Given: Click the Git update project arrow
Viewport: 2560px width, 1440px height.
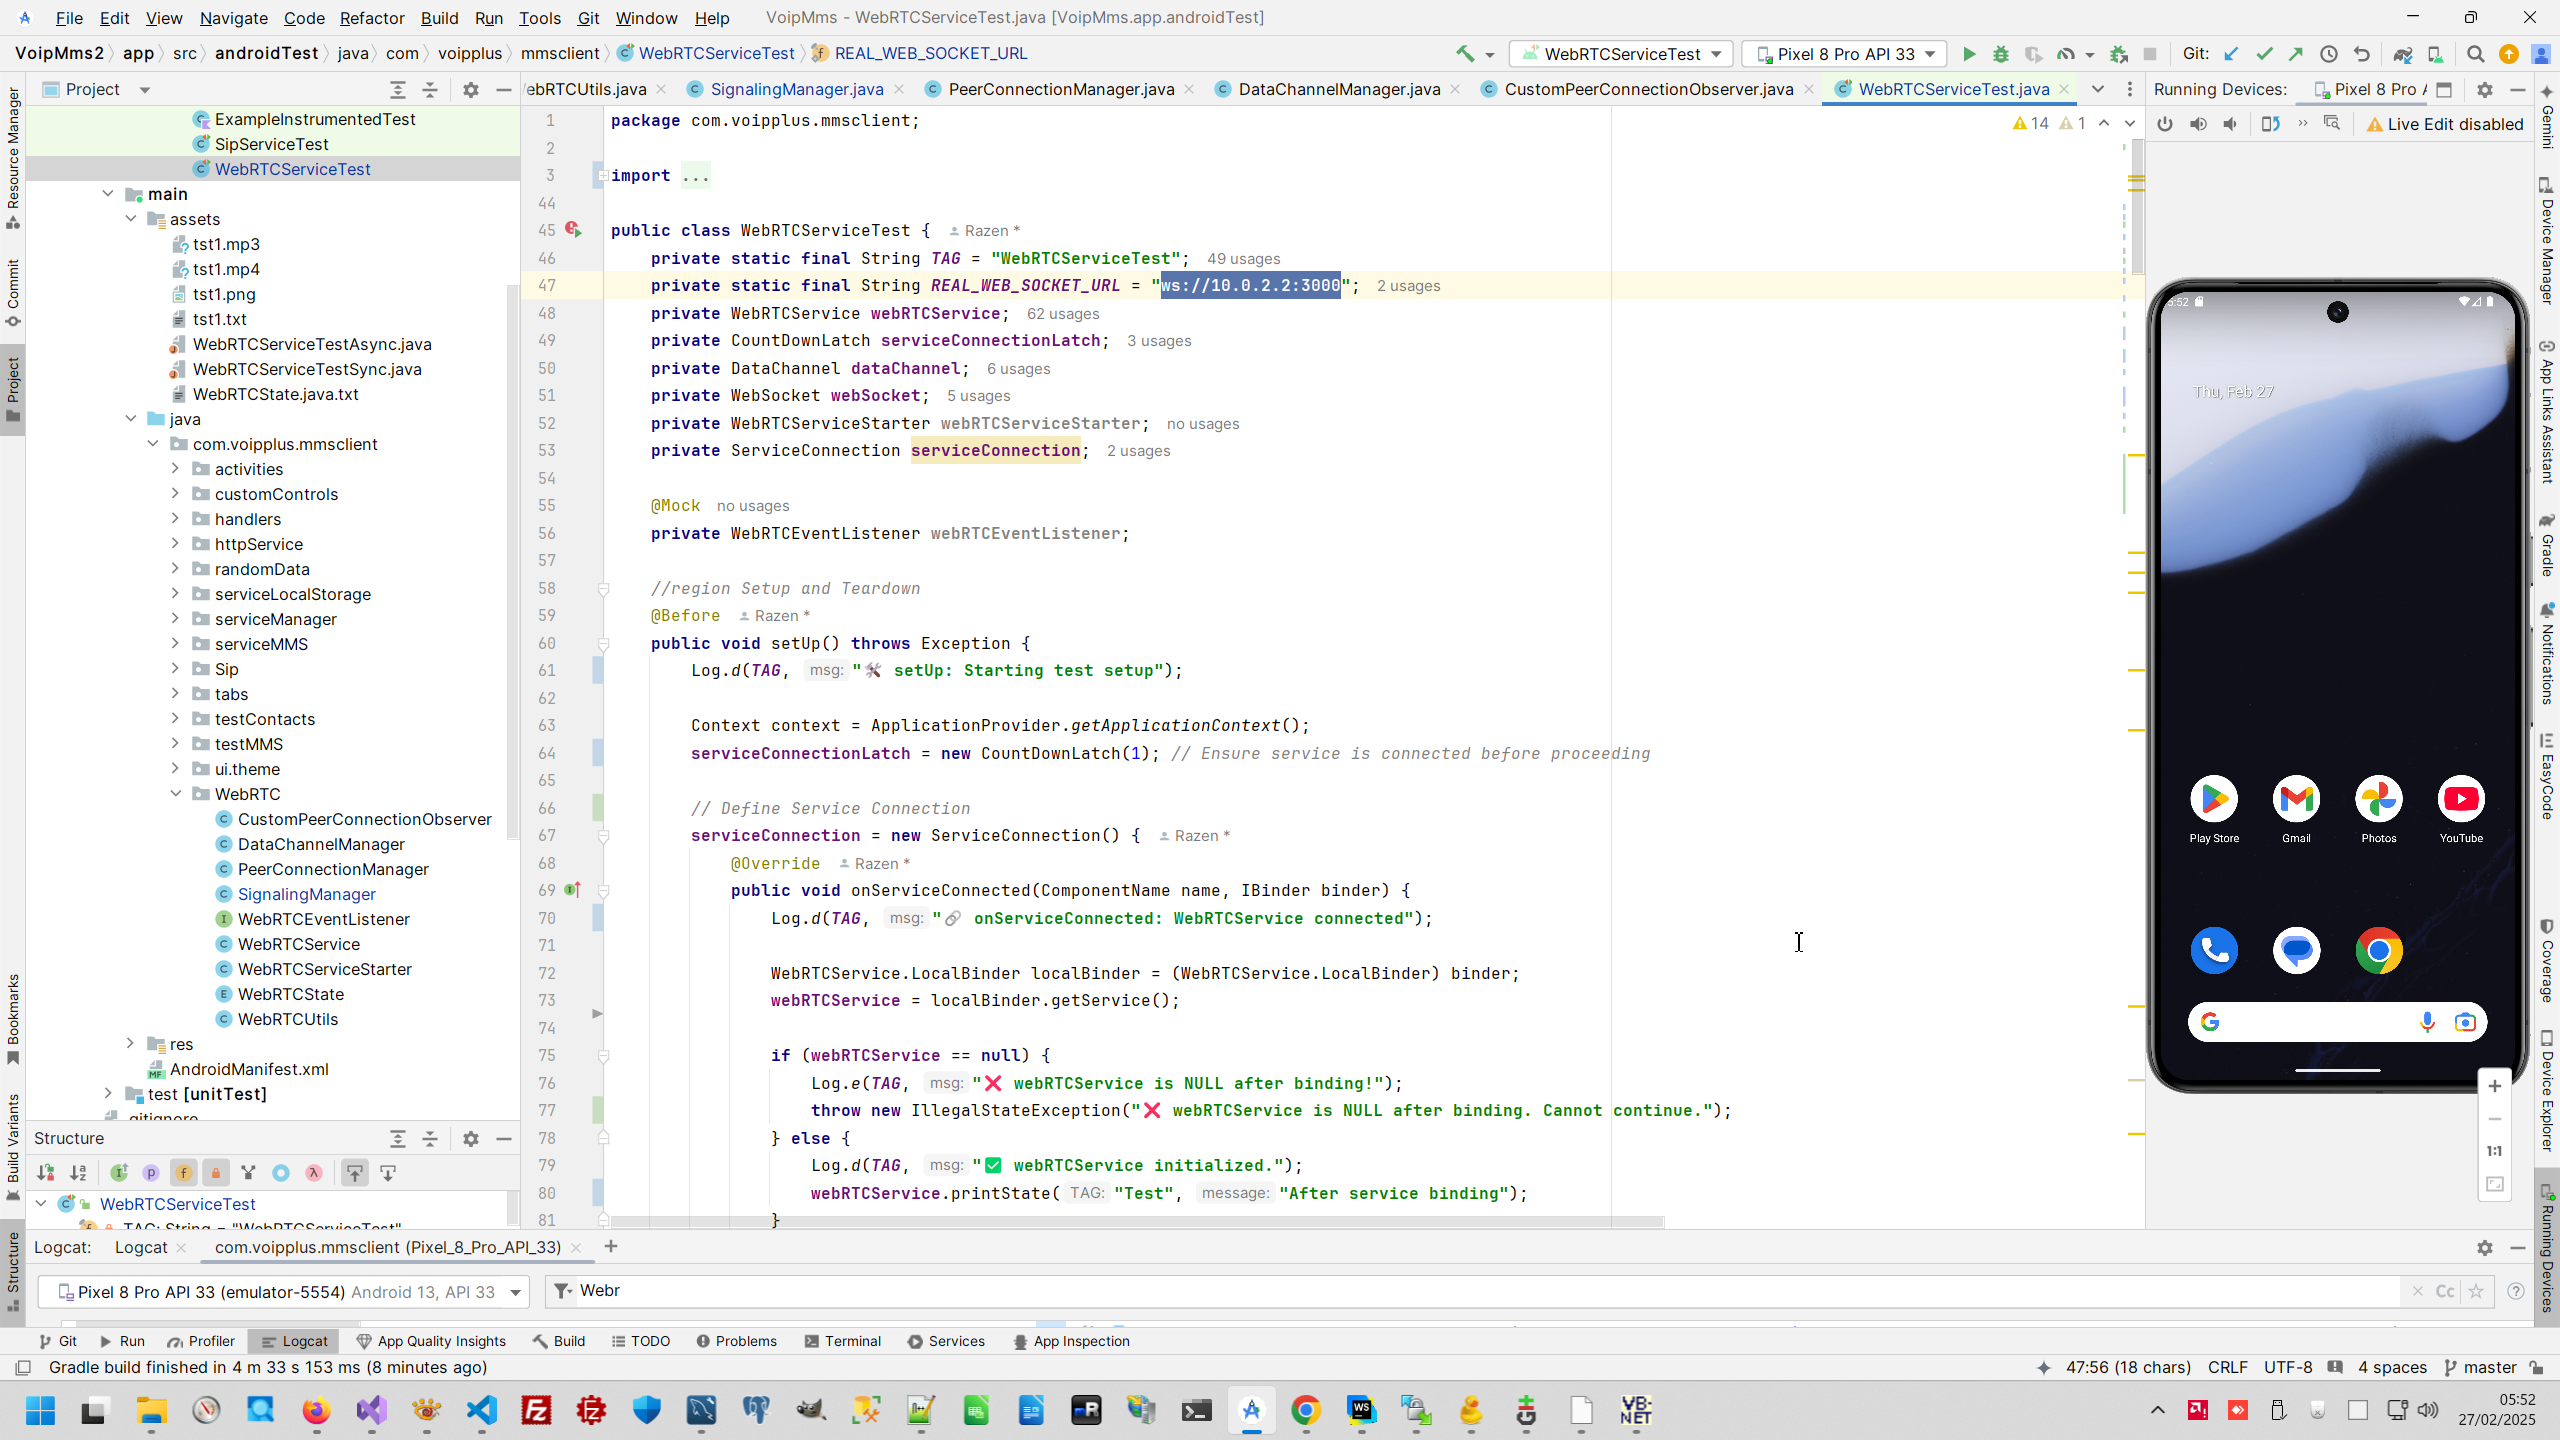Looking at the screenshot, I should pos(2231,54).
